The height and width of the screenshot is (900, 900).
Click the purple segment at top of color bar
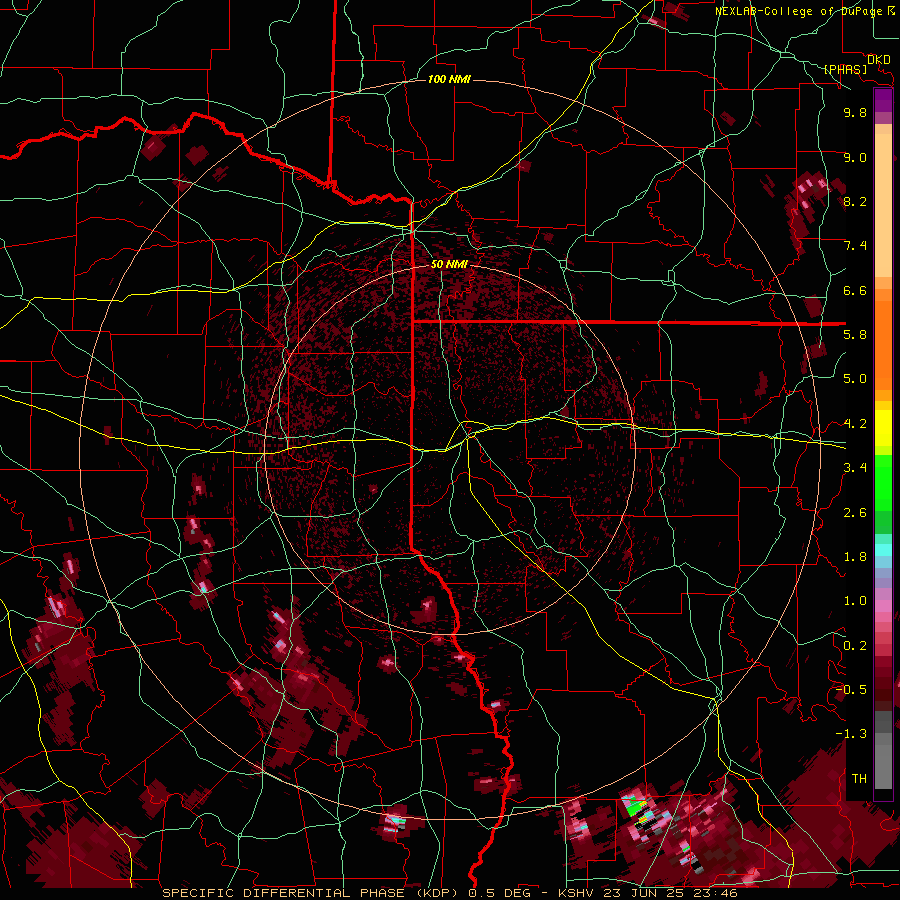coord(883,101)
